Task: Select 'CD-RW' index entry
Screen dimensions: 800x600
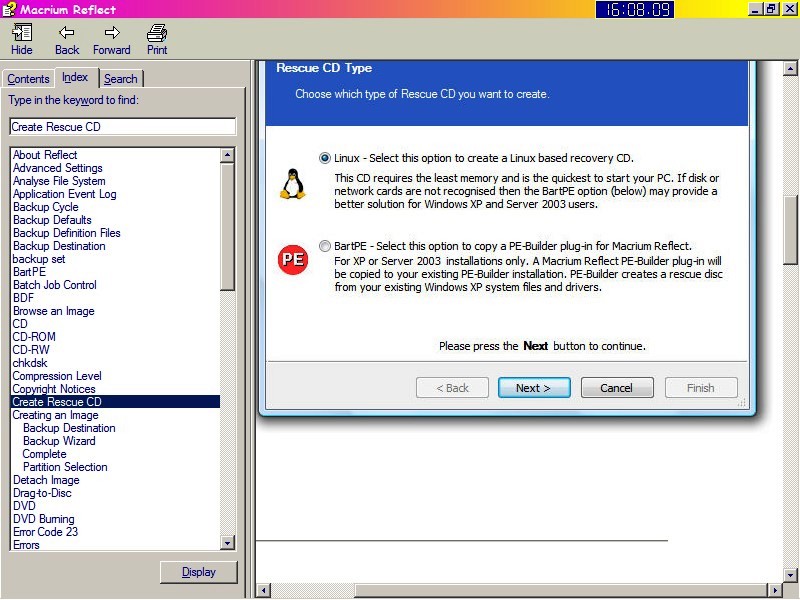Action: pos(31,349)
